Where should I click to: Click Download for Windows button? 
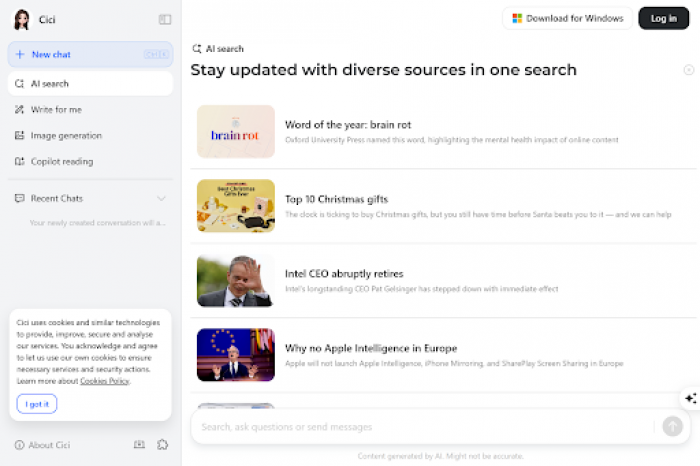567,18
